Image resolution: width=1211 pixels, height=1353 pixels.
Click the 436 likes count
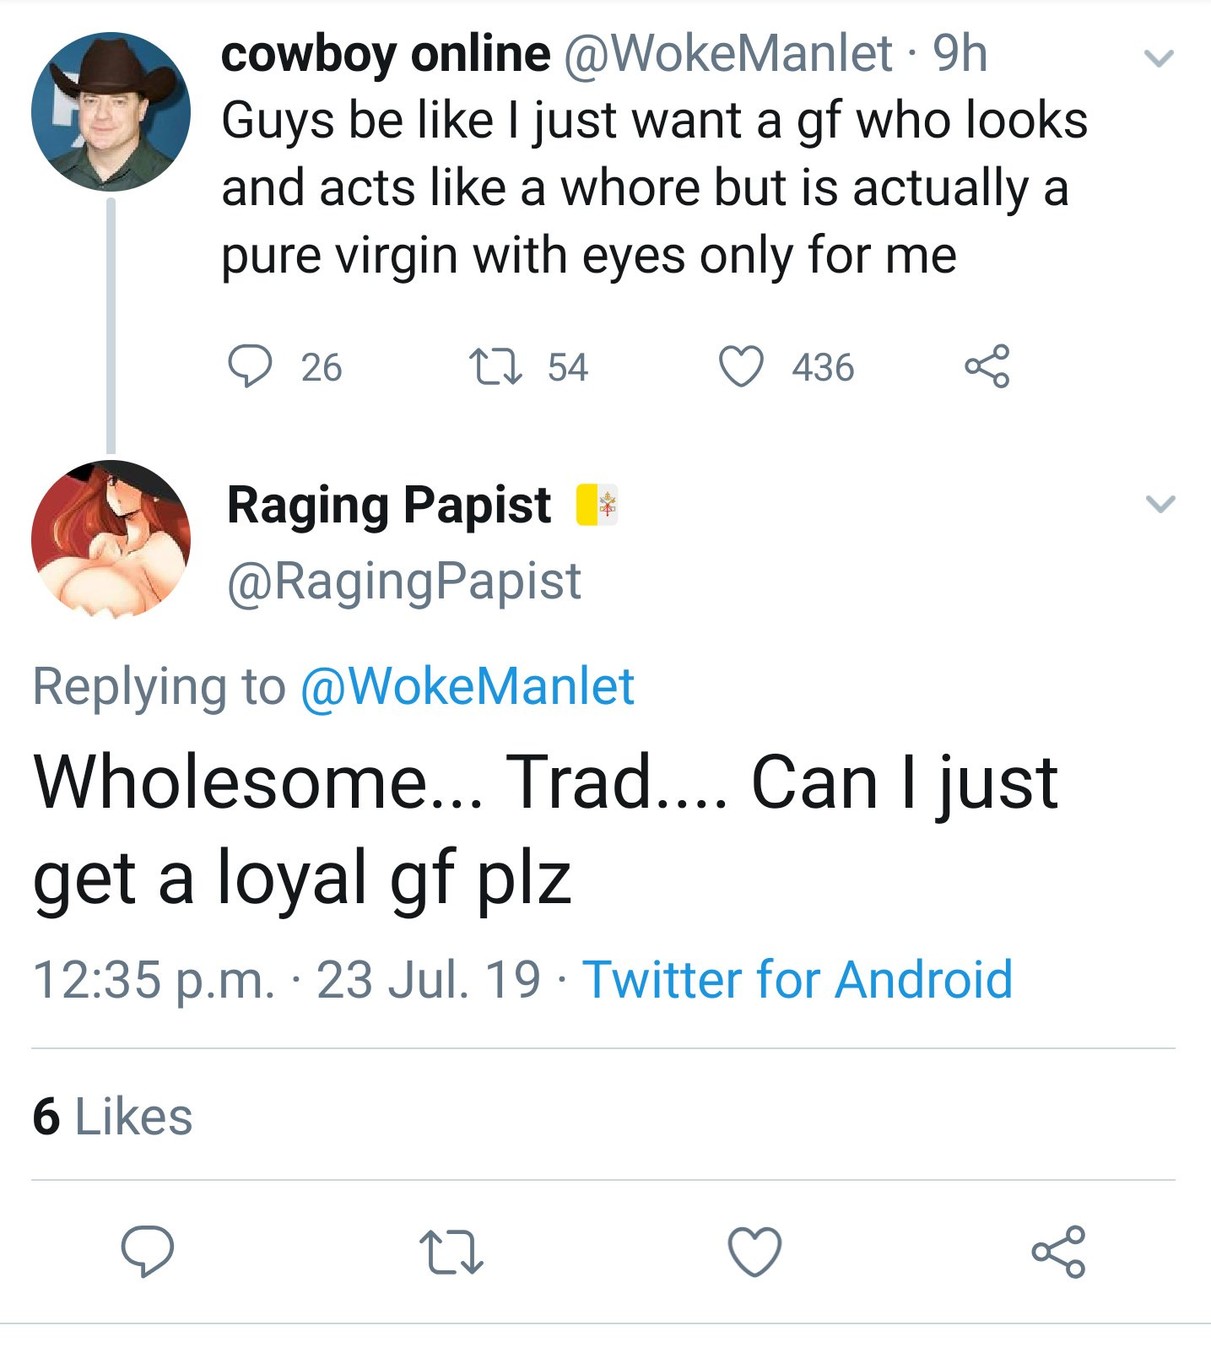823,367
